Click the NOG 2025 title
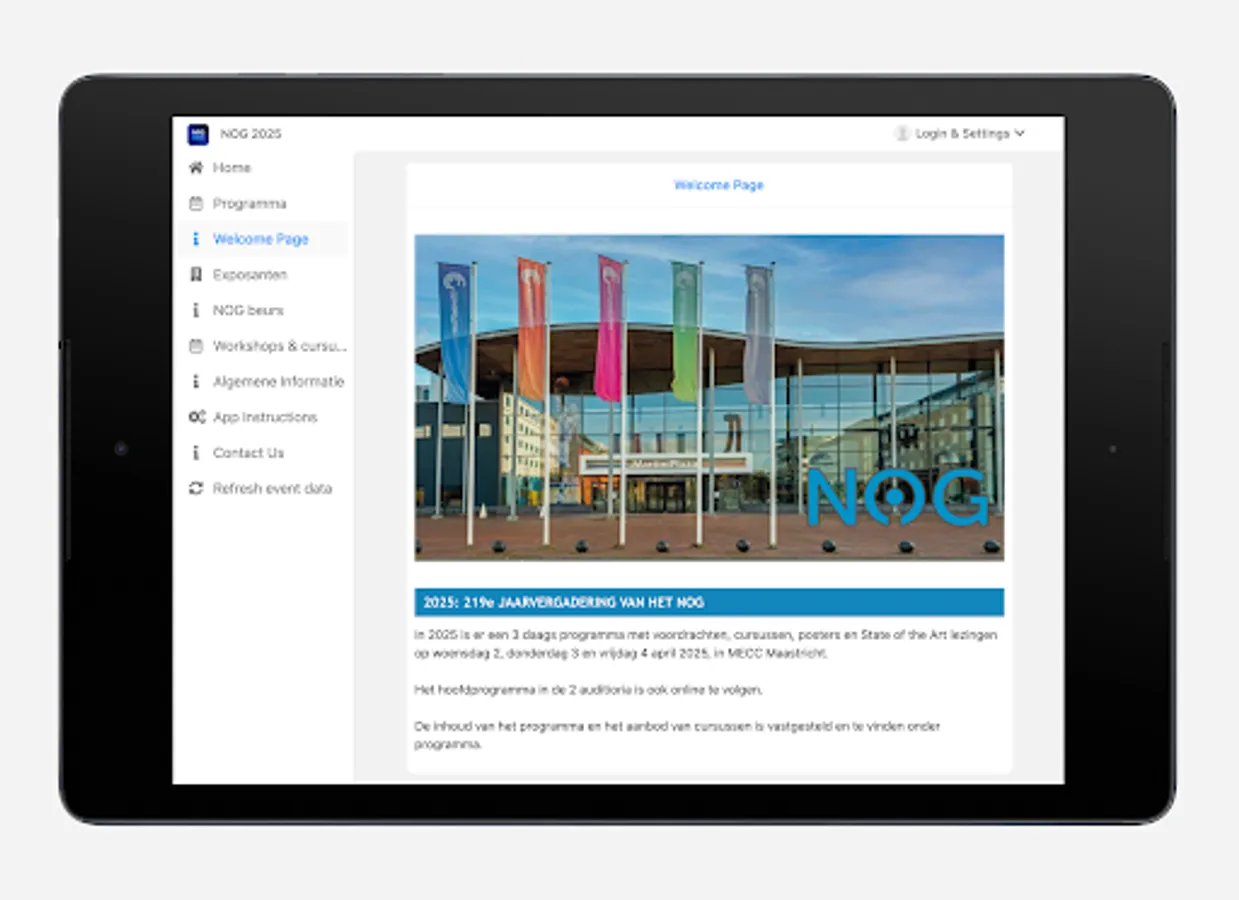This screenshot has height=900, width=1239. tap(251, 134)
